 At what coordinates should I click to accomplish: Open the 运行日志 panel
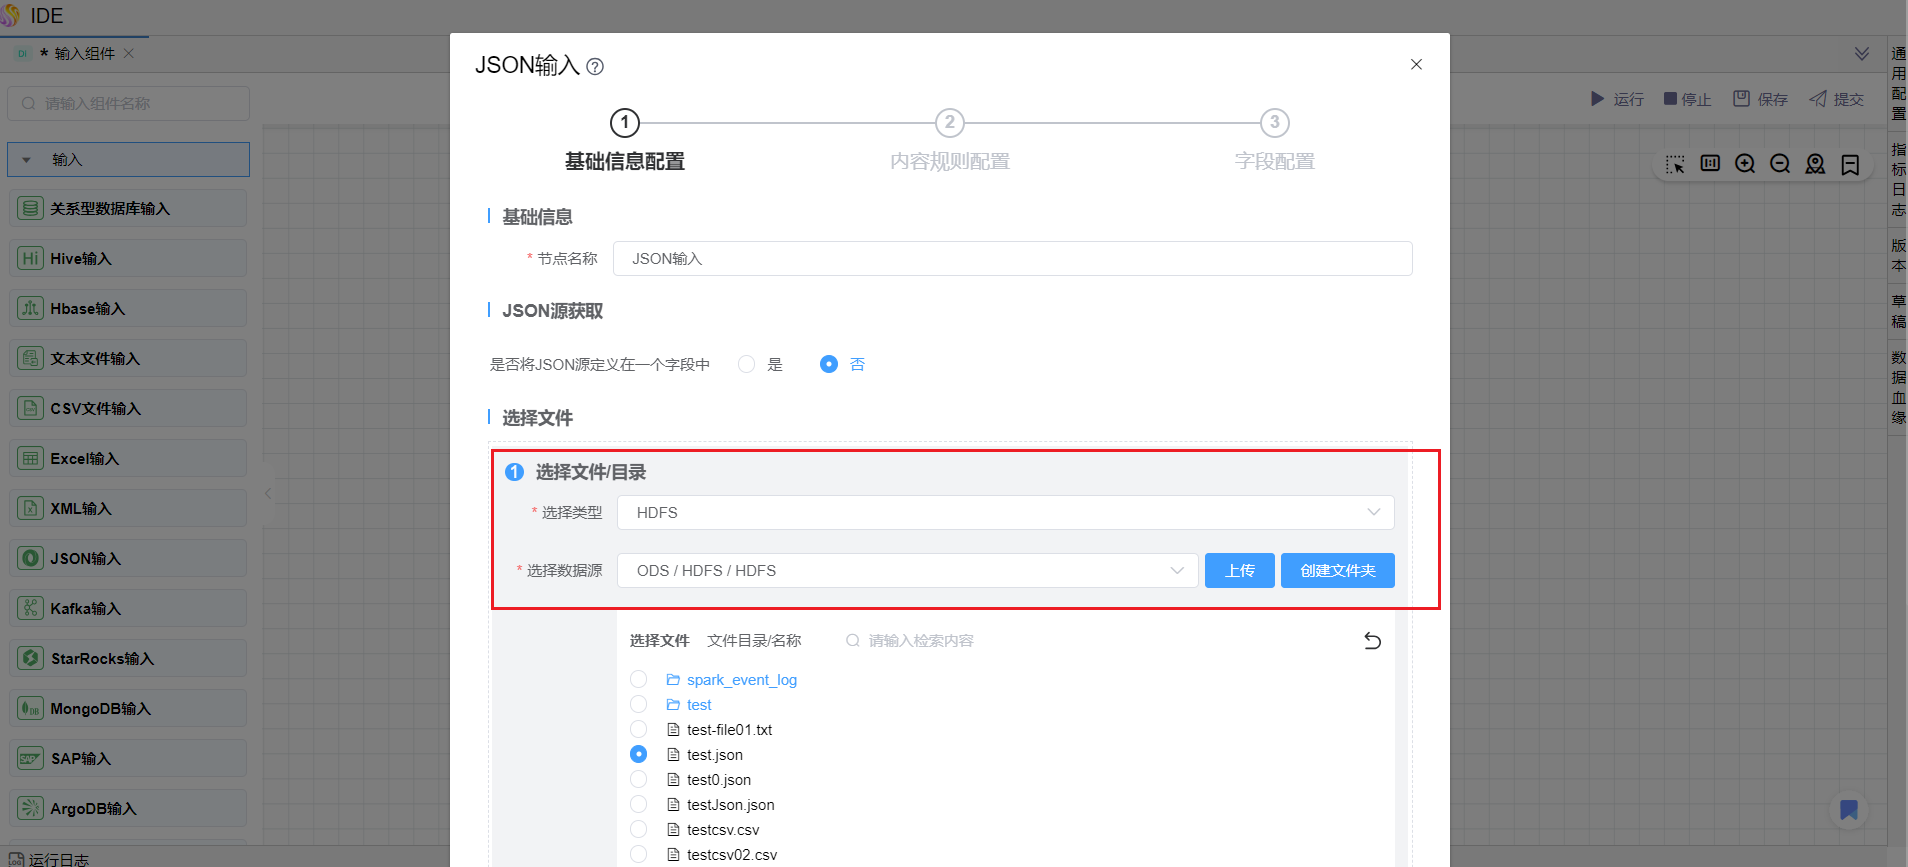click(x=49, y=859)
